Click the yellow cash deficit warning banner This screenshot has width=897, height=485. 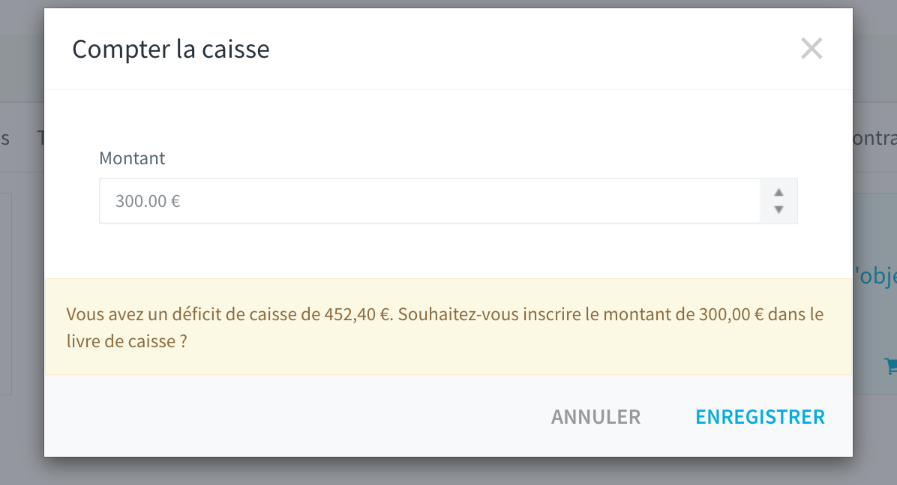[448, 327]
